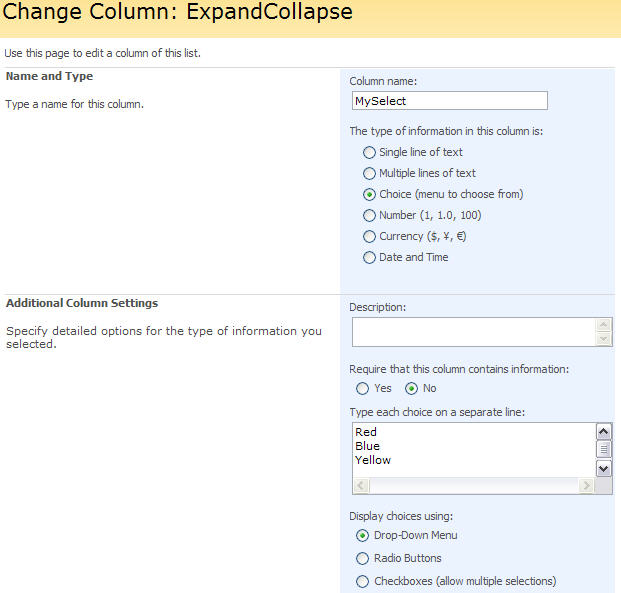The height and width of the screenshot is (593, 621).
Task: Click inside the Description text box
Action: pyautogui.click(x=471, y=332)
